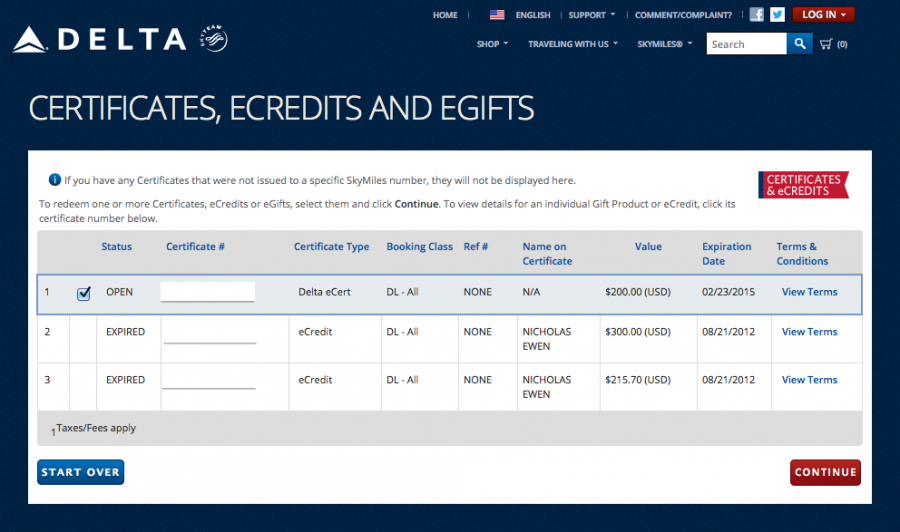Click the Certificate Type column header
This screenshot has width=900, height=532.
(331, 246)
